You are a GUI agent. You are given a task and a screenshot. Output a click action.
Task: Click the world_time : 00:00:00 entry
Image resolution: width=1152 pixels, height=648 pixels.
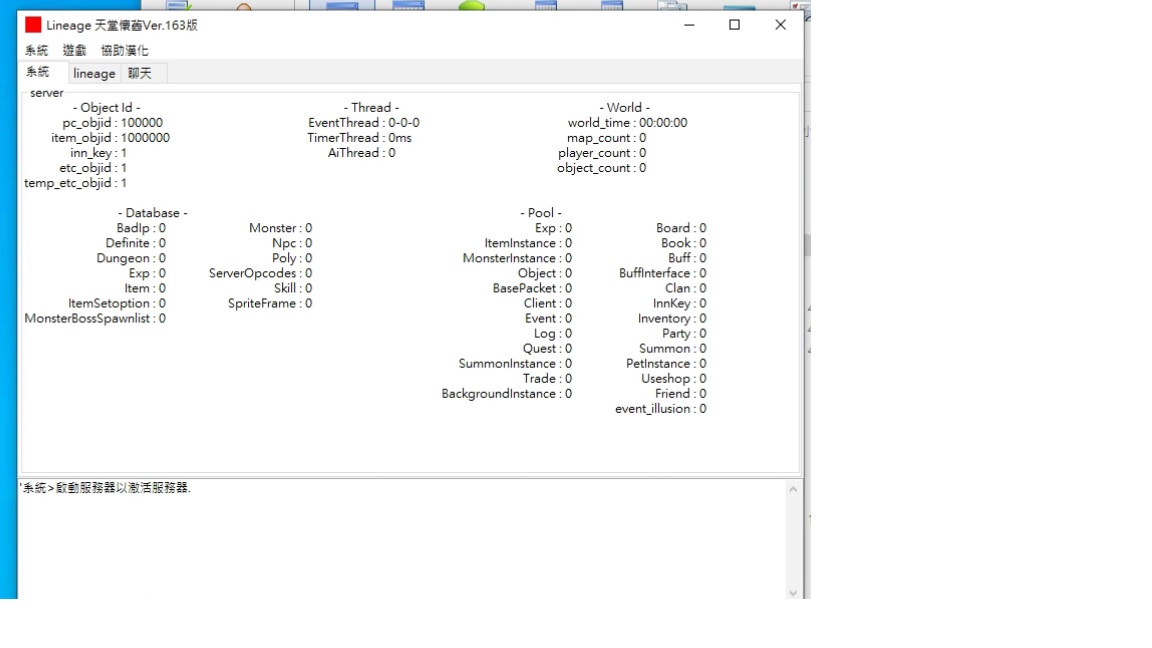(627, 123)
